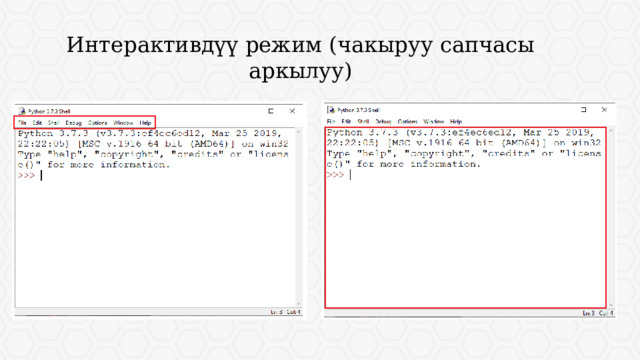Click Python icon in right window title bar
640x360 pixels.
tap(331, 110)
